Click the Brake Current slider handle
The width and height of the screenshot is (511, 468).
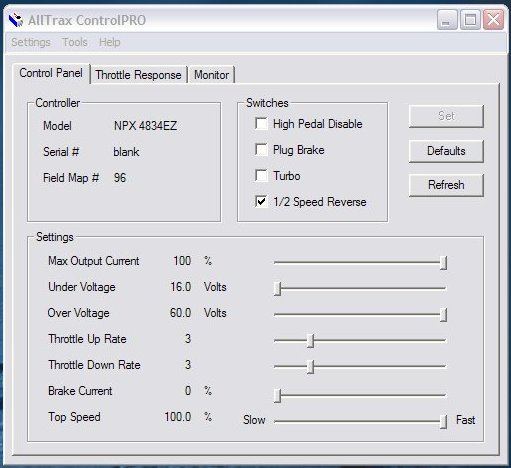277,396
